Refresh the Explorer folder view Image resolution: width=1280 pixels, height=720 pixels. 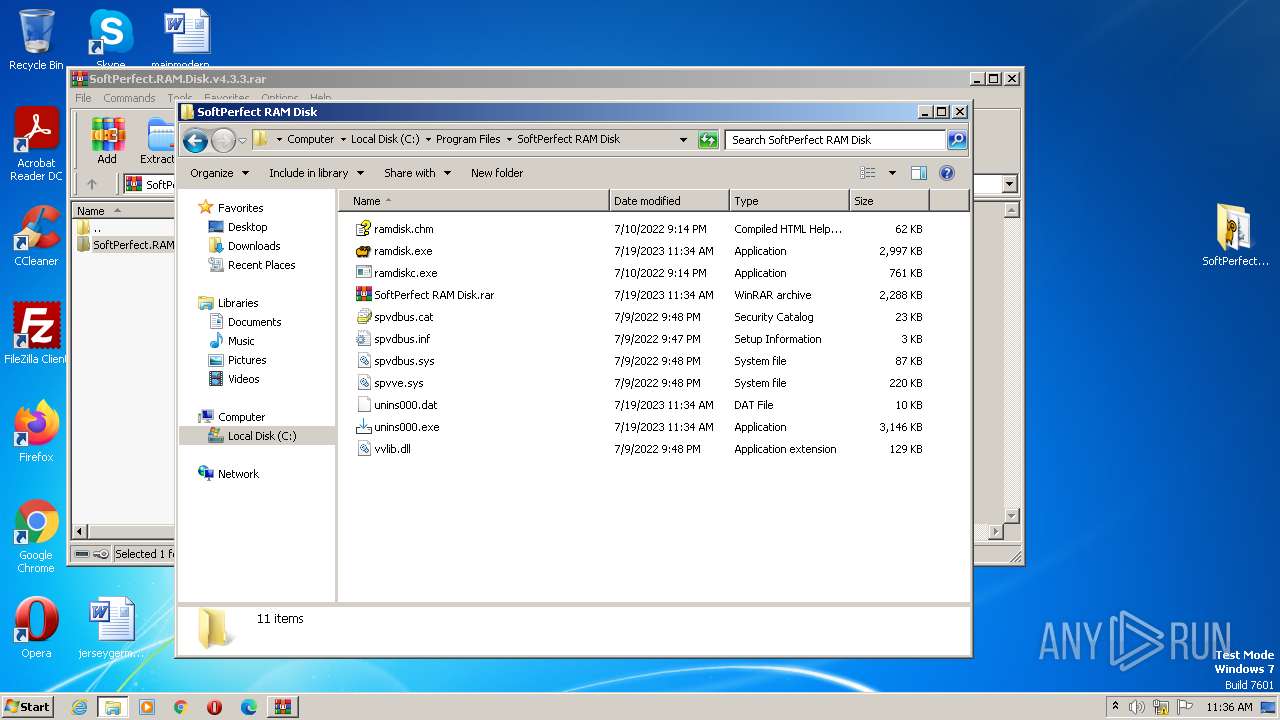[708, 140]
